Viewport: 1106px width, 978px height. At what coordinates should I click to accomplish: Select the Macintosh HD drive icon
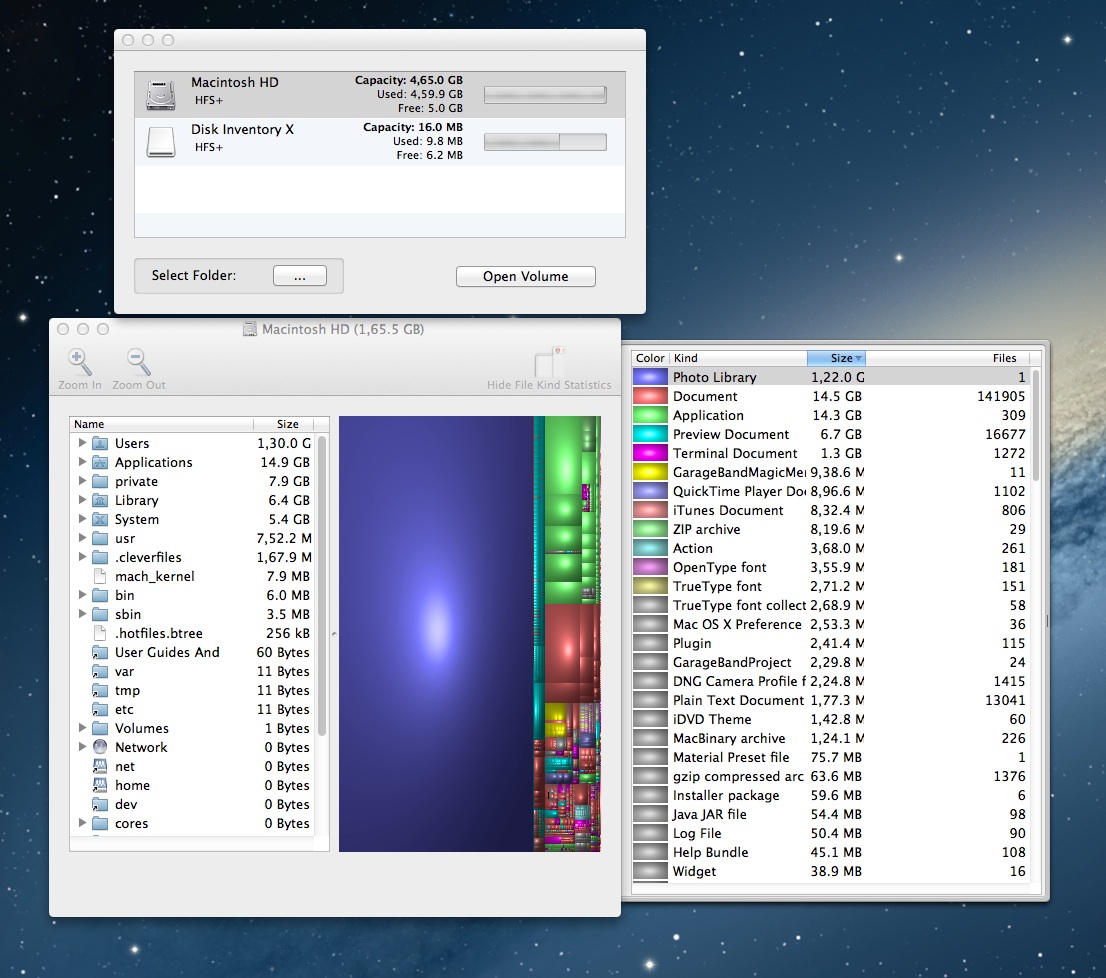point(161,94)
